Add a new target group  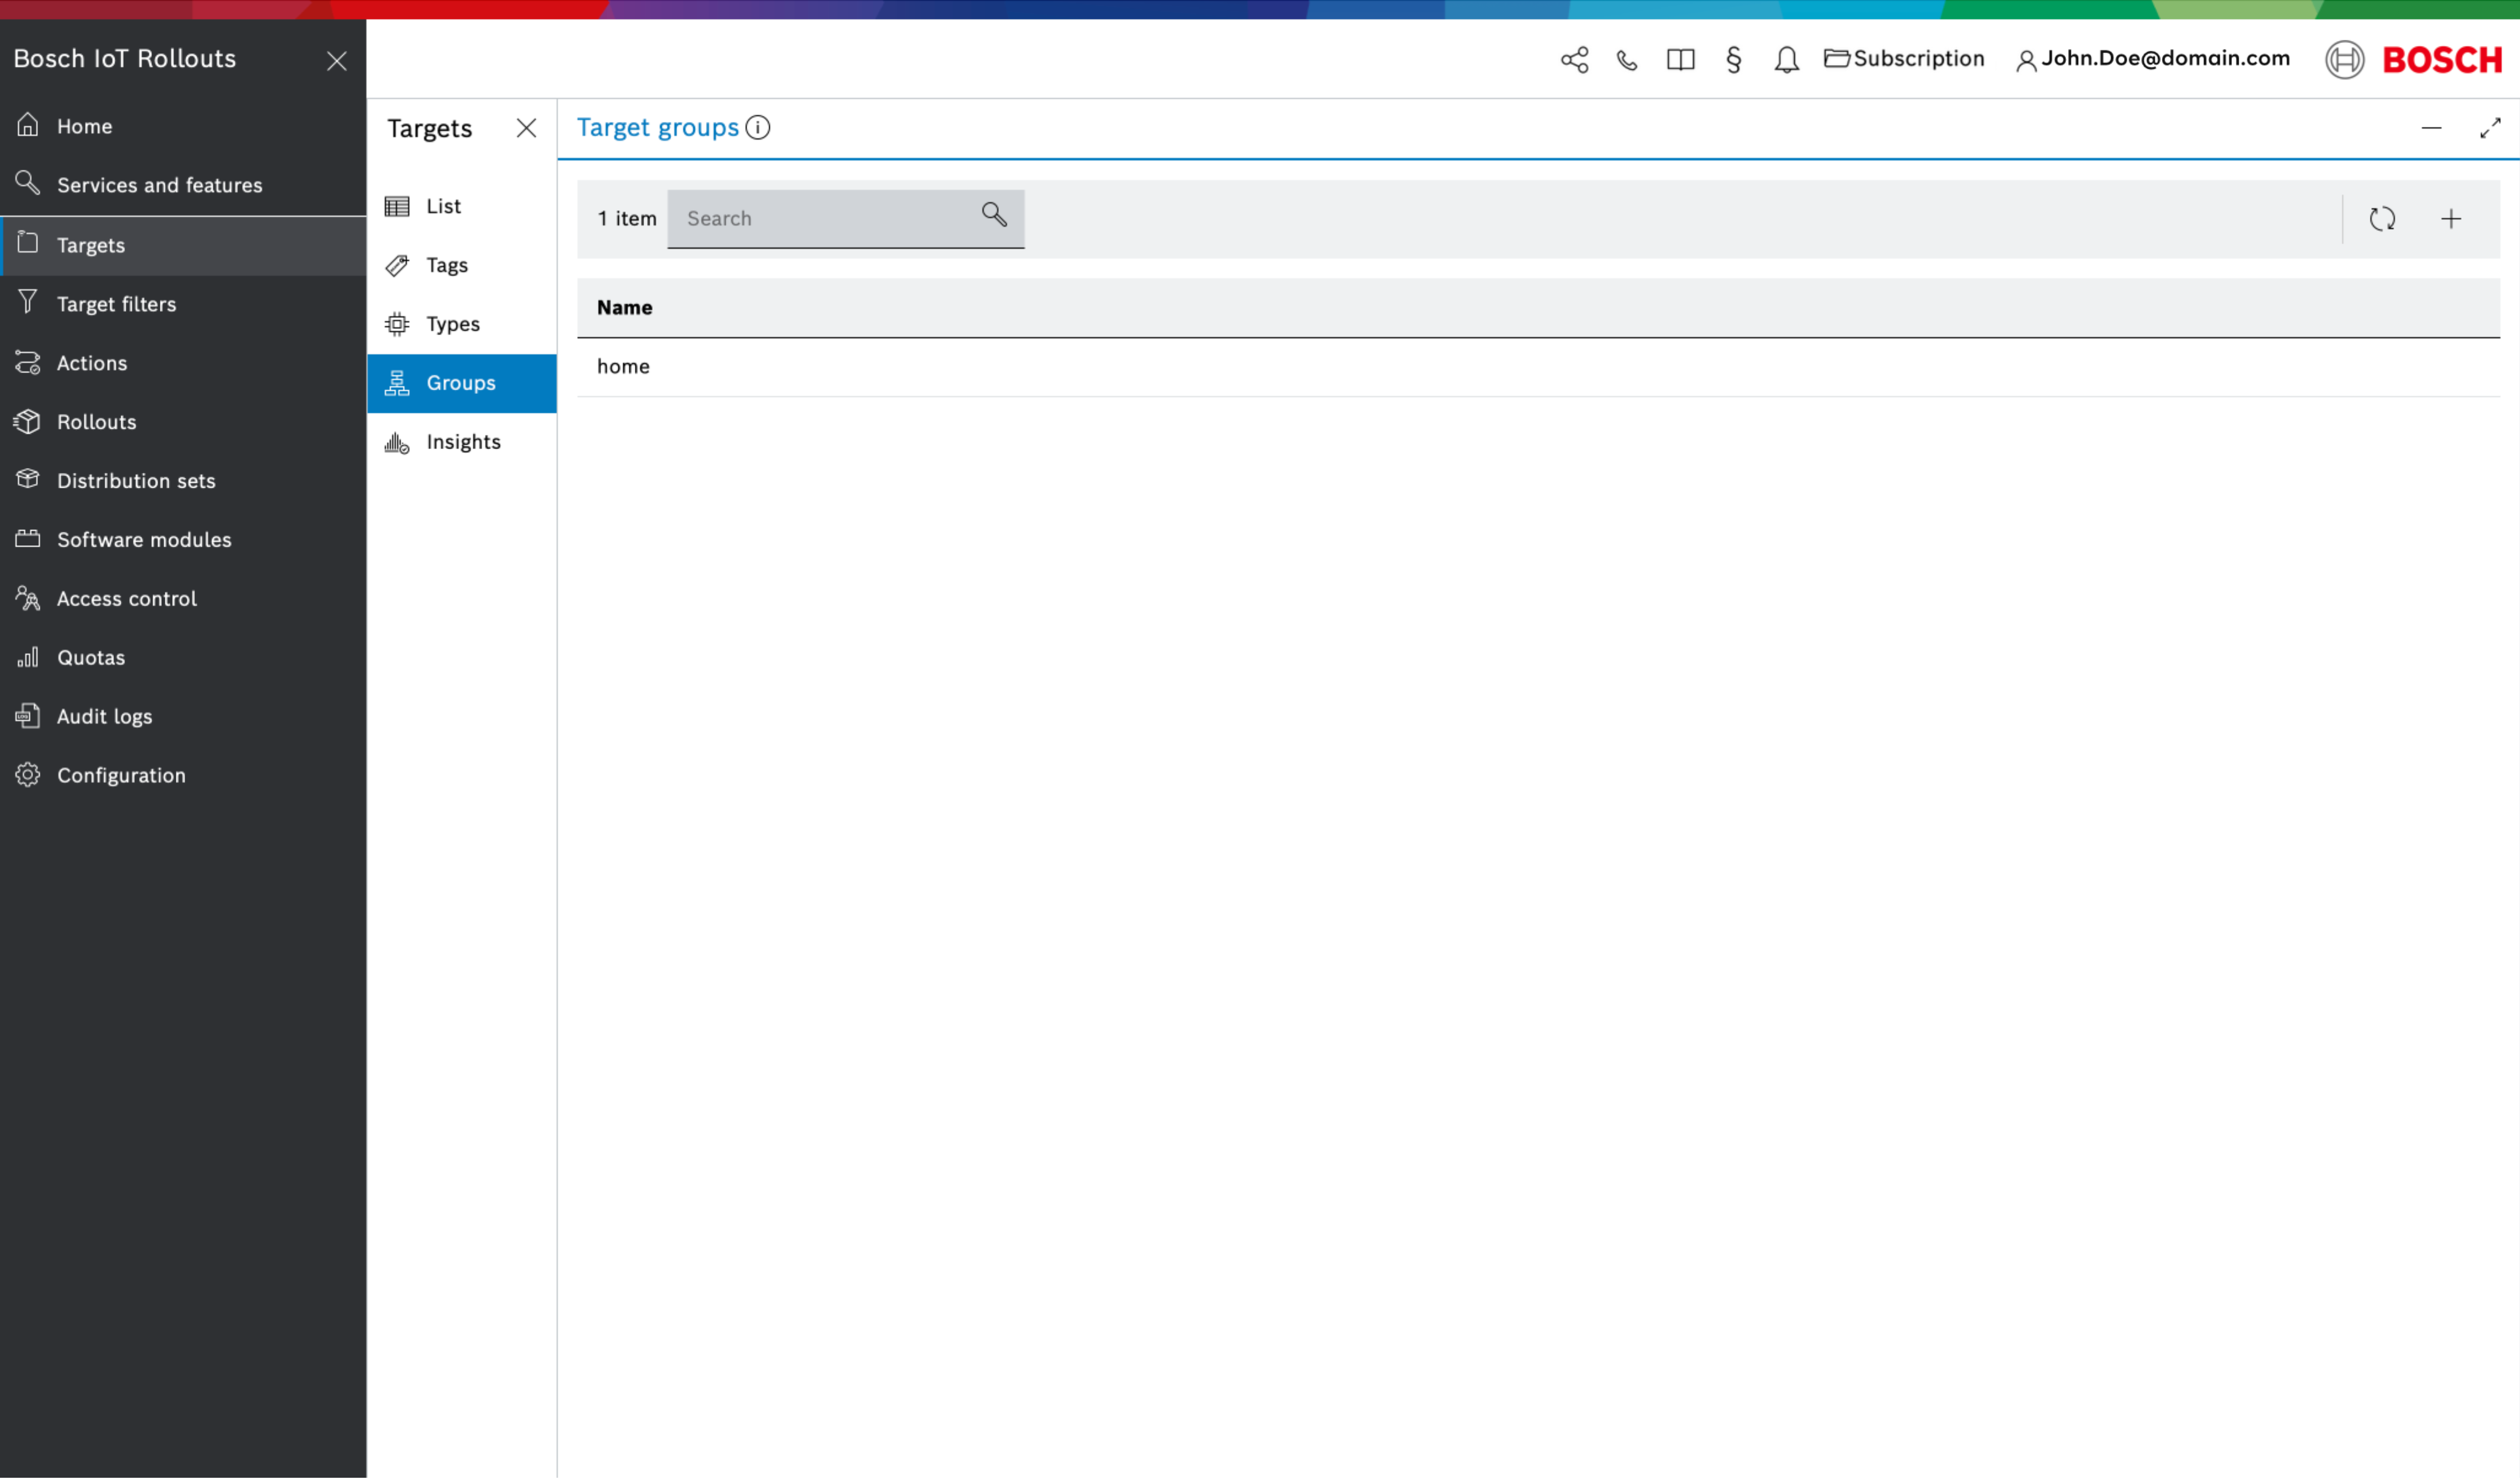[x=2451, y=219]
